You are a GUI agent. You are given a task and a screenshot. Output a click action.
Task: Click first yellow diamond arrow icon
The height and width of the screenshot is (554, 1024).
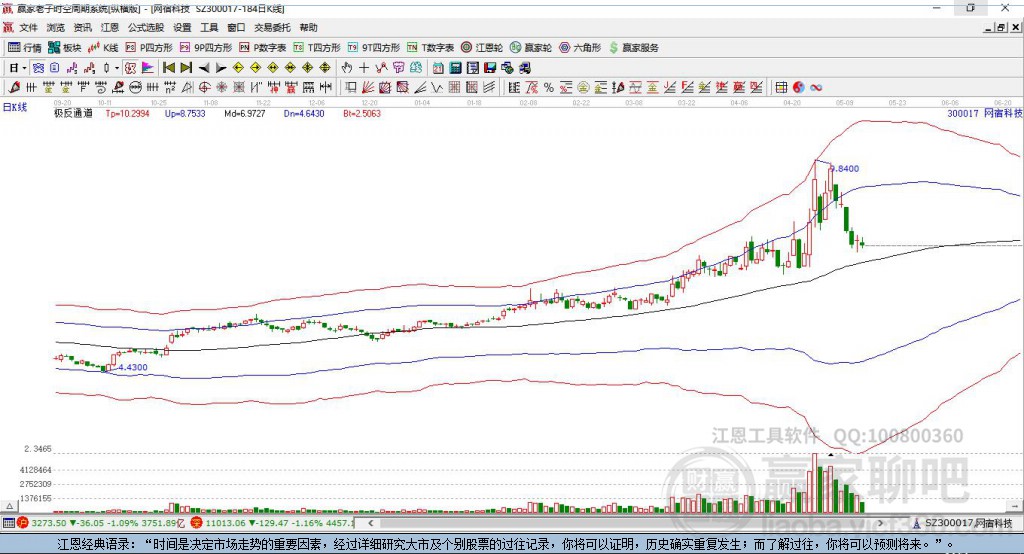238,68
